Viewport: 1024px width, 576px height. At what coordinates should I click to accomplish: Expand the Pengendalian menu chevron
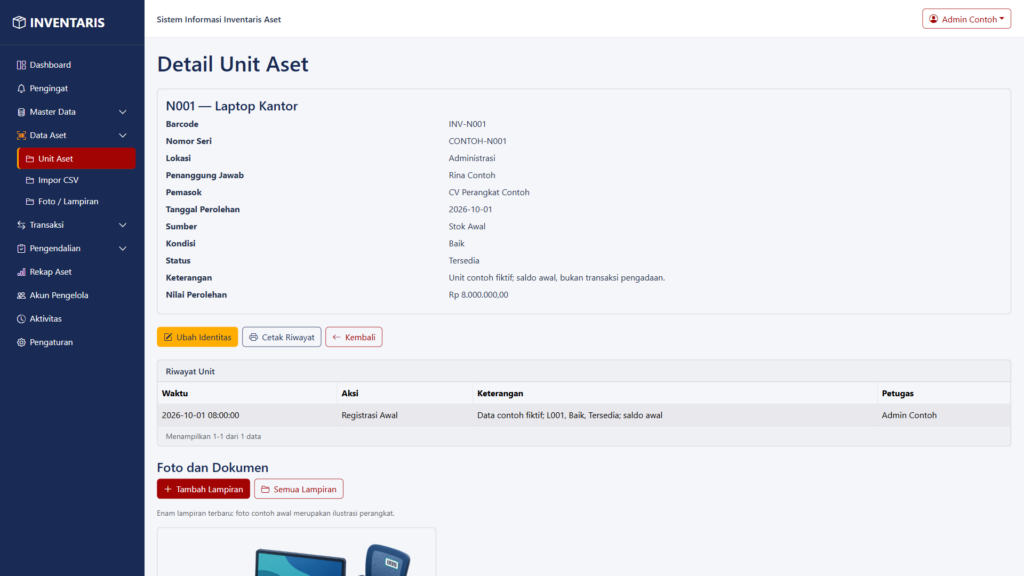(122, 248)
